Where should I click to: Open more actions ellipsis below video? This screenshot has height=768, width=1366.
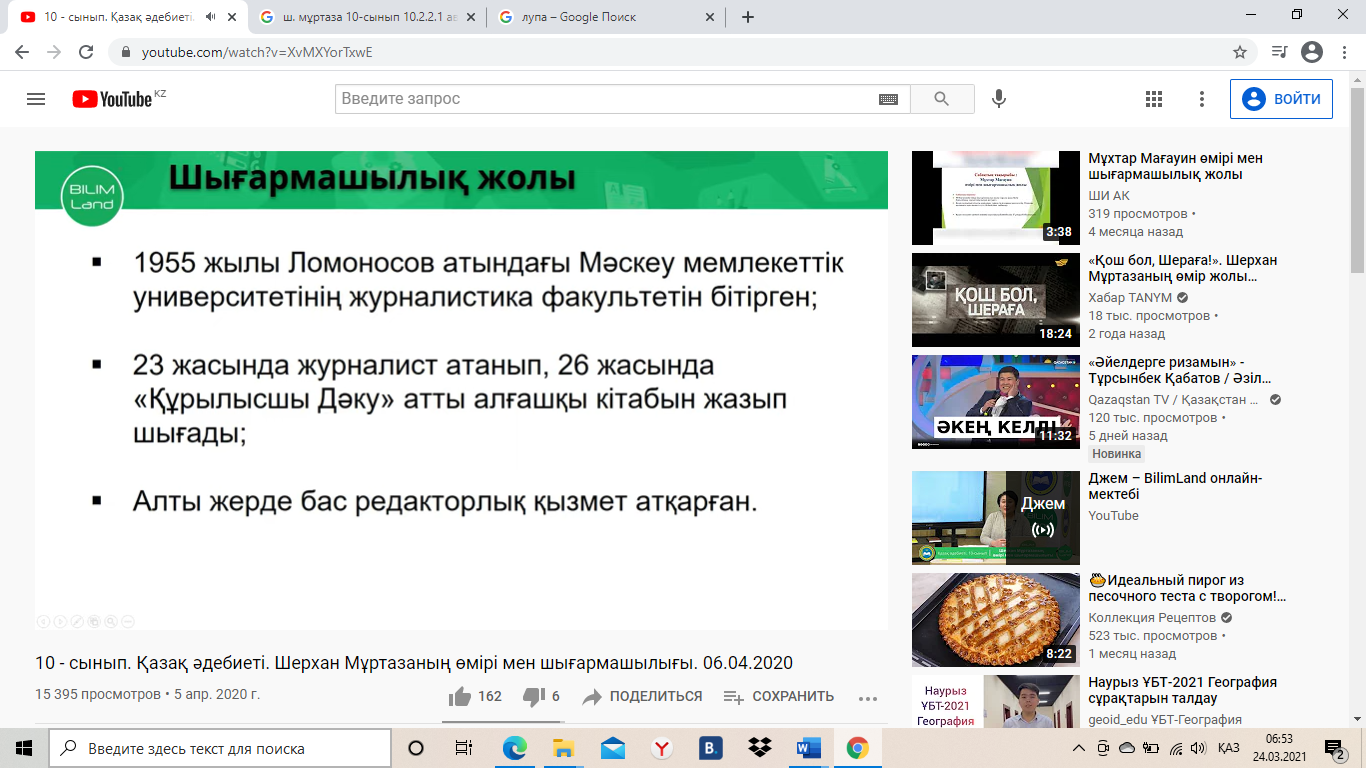click(x=867, y=698)
